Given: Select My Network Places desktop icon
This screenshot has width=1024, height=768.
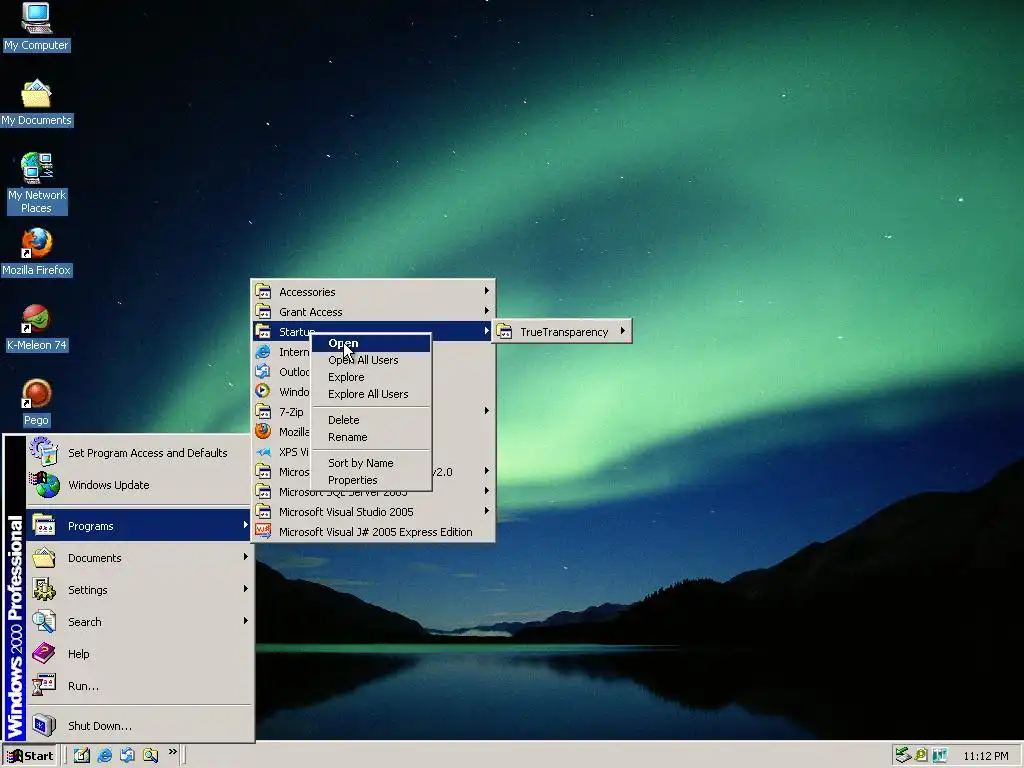Looking at the screenshot, I should click(x=36, y=183).
